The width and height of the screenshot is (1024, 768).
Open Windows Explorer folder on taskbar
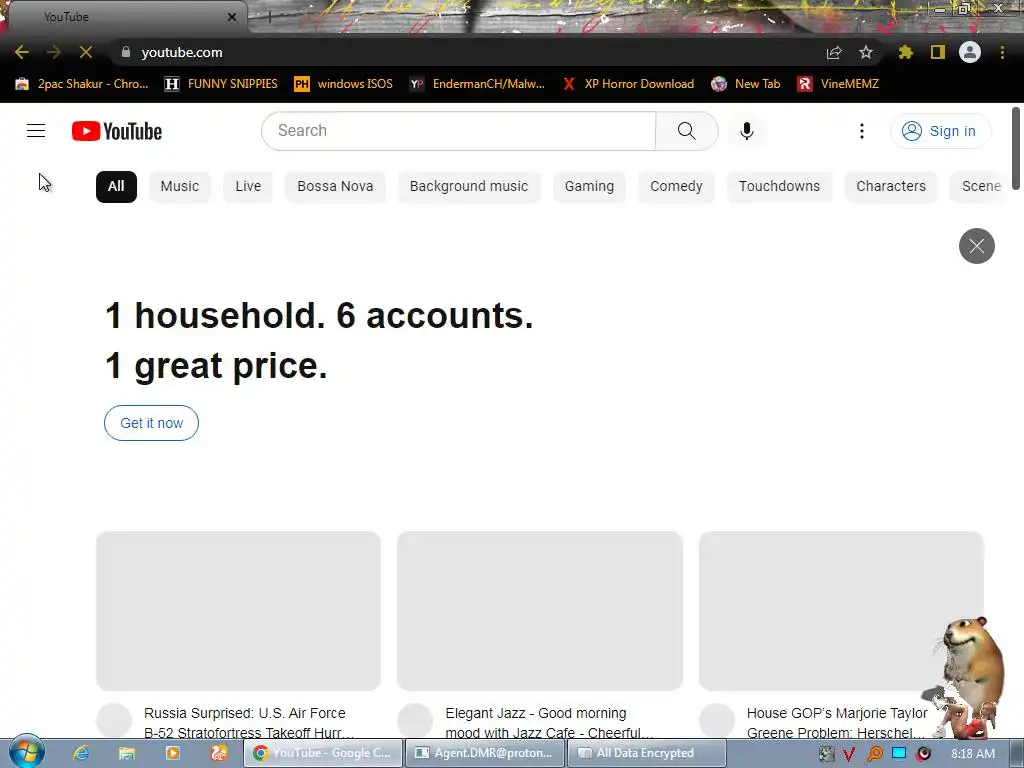tap(127, 753)
